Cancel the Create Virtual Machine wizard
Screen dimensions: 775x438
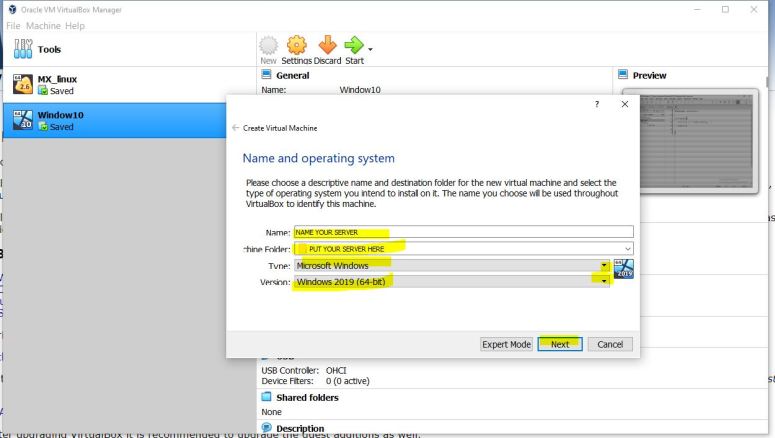[x=610, y=344]
